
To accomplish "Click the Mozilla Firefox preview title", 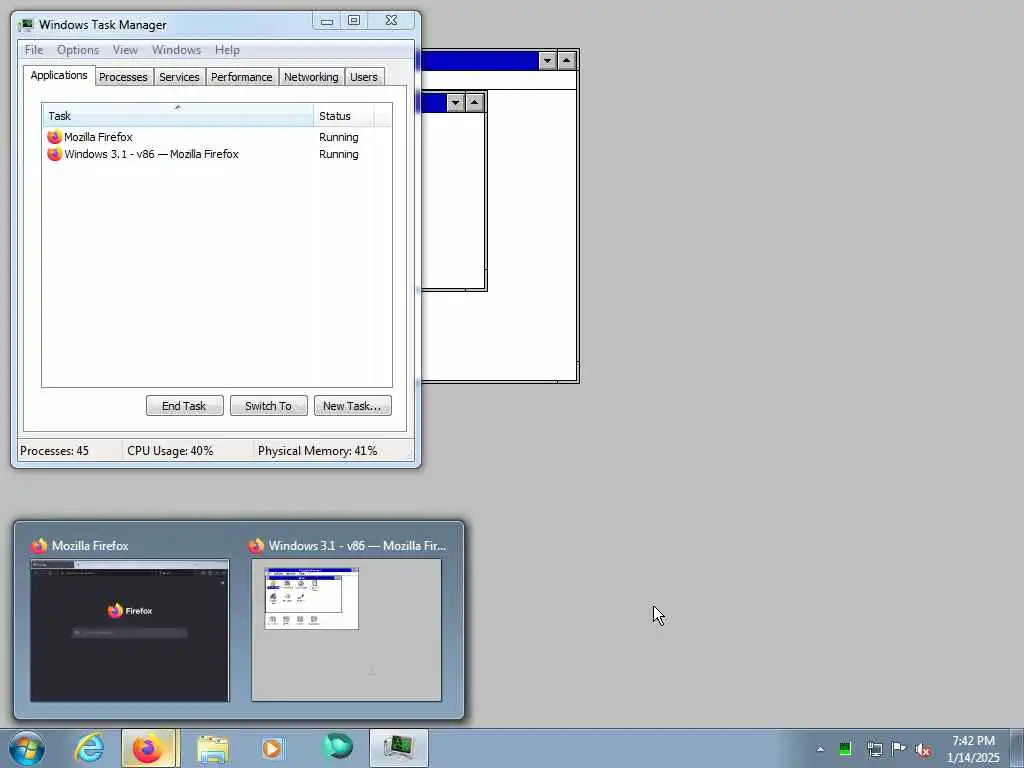I will point(90,545).
